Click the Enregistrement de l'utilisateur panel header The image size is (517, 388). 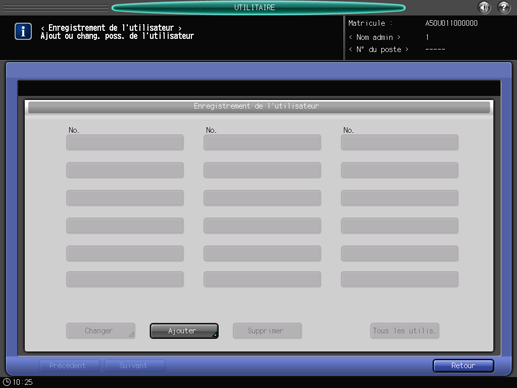(259, 107)
